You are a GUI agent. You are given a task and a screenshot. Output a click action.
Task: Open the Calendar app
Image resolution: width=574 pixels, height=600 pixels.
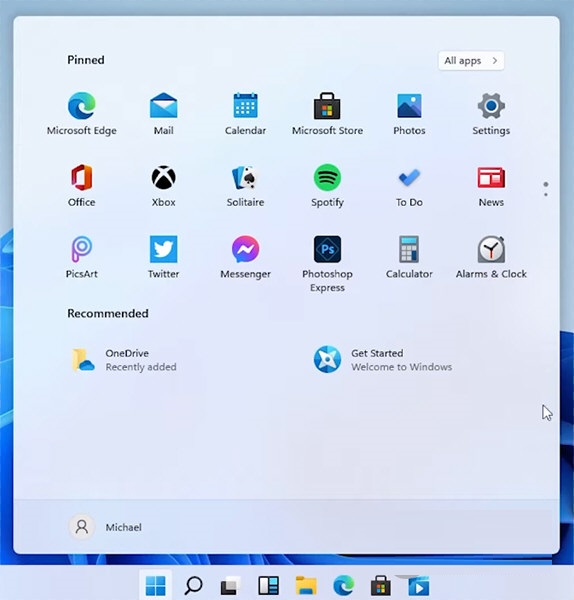coord(245,114)
